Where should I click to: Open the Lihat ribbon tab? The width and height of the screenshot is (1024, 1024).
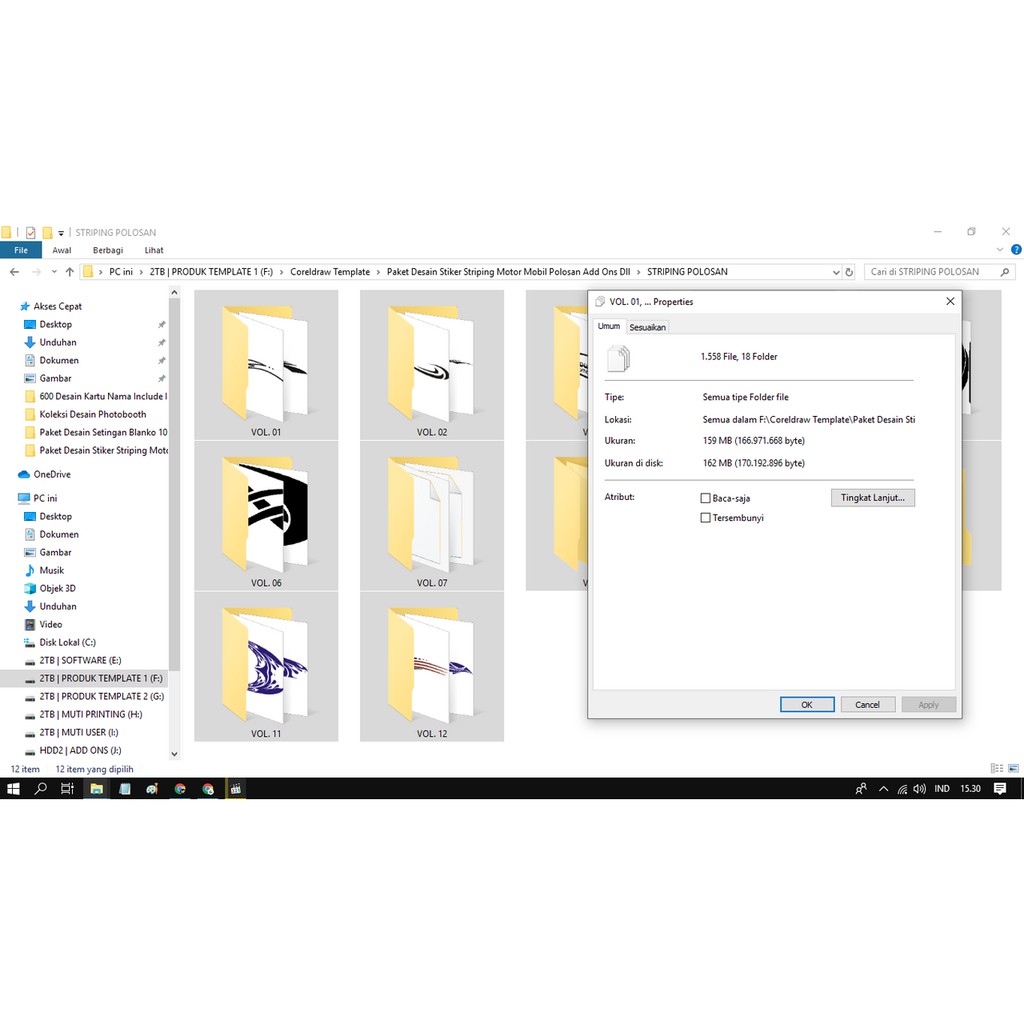tap(154, 250)
